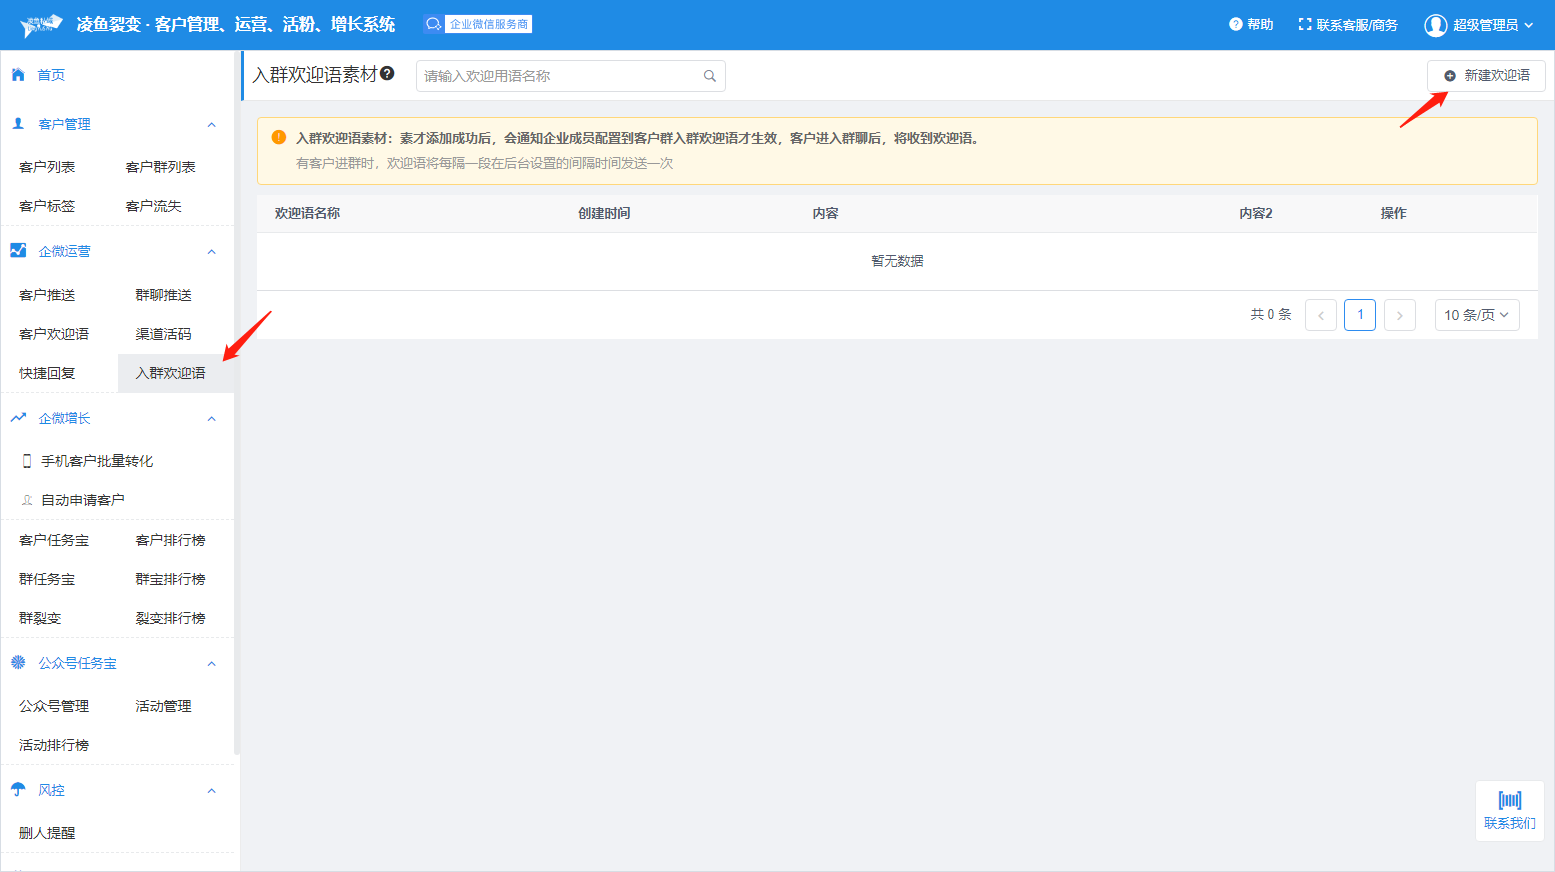The height and width of the screenshot is (872, 1555).
Task: Open the 10 条/页 page size dropdown
Action: pos(1476,315)
